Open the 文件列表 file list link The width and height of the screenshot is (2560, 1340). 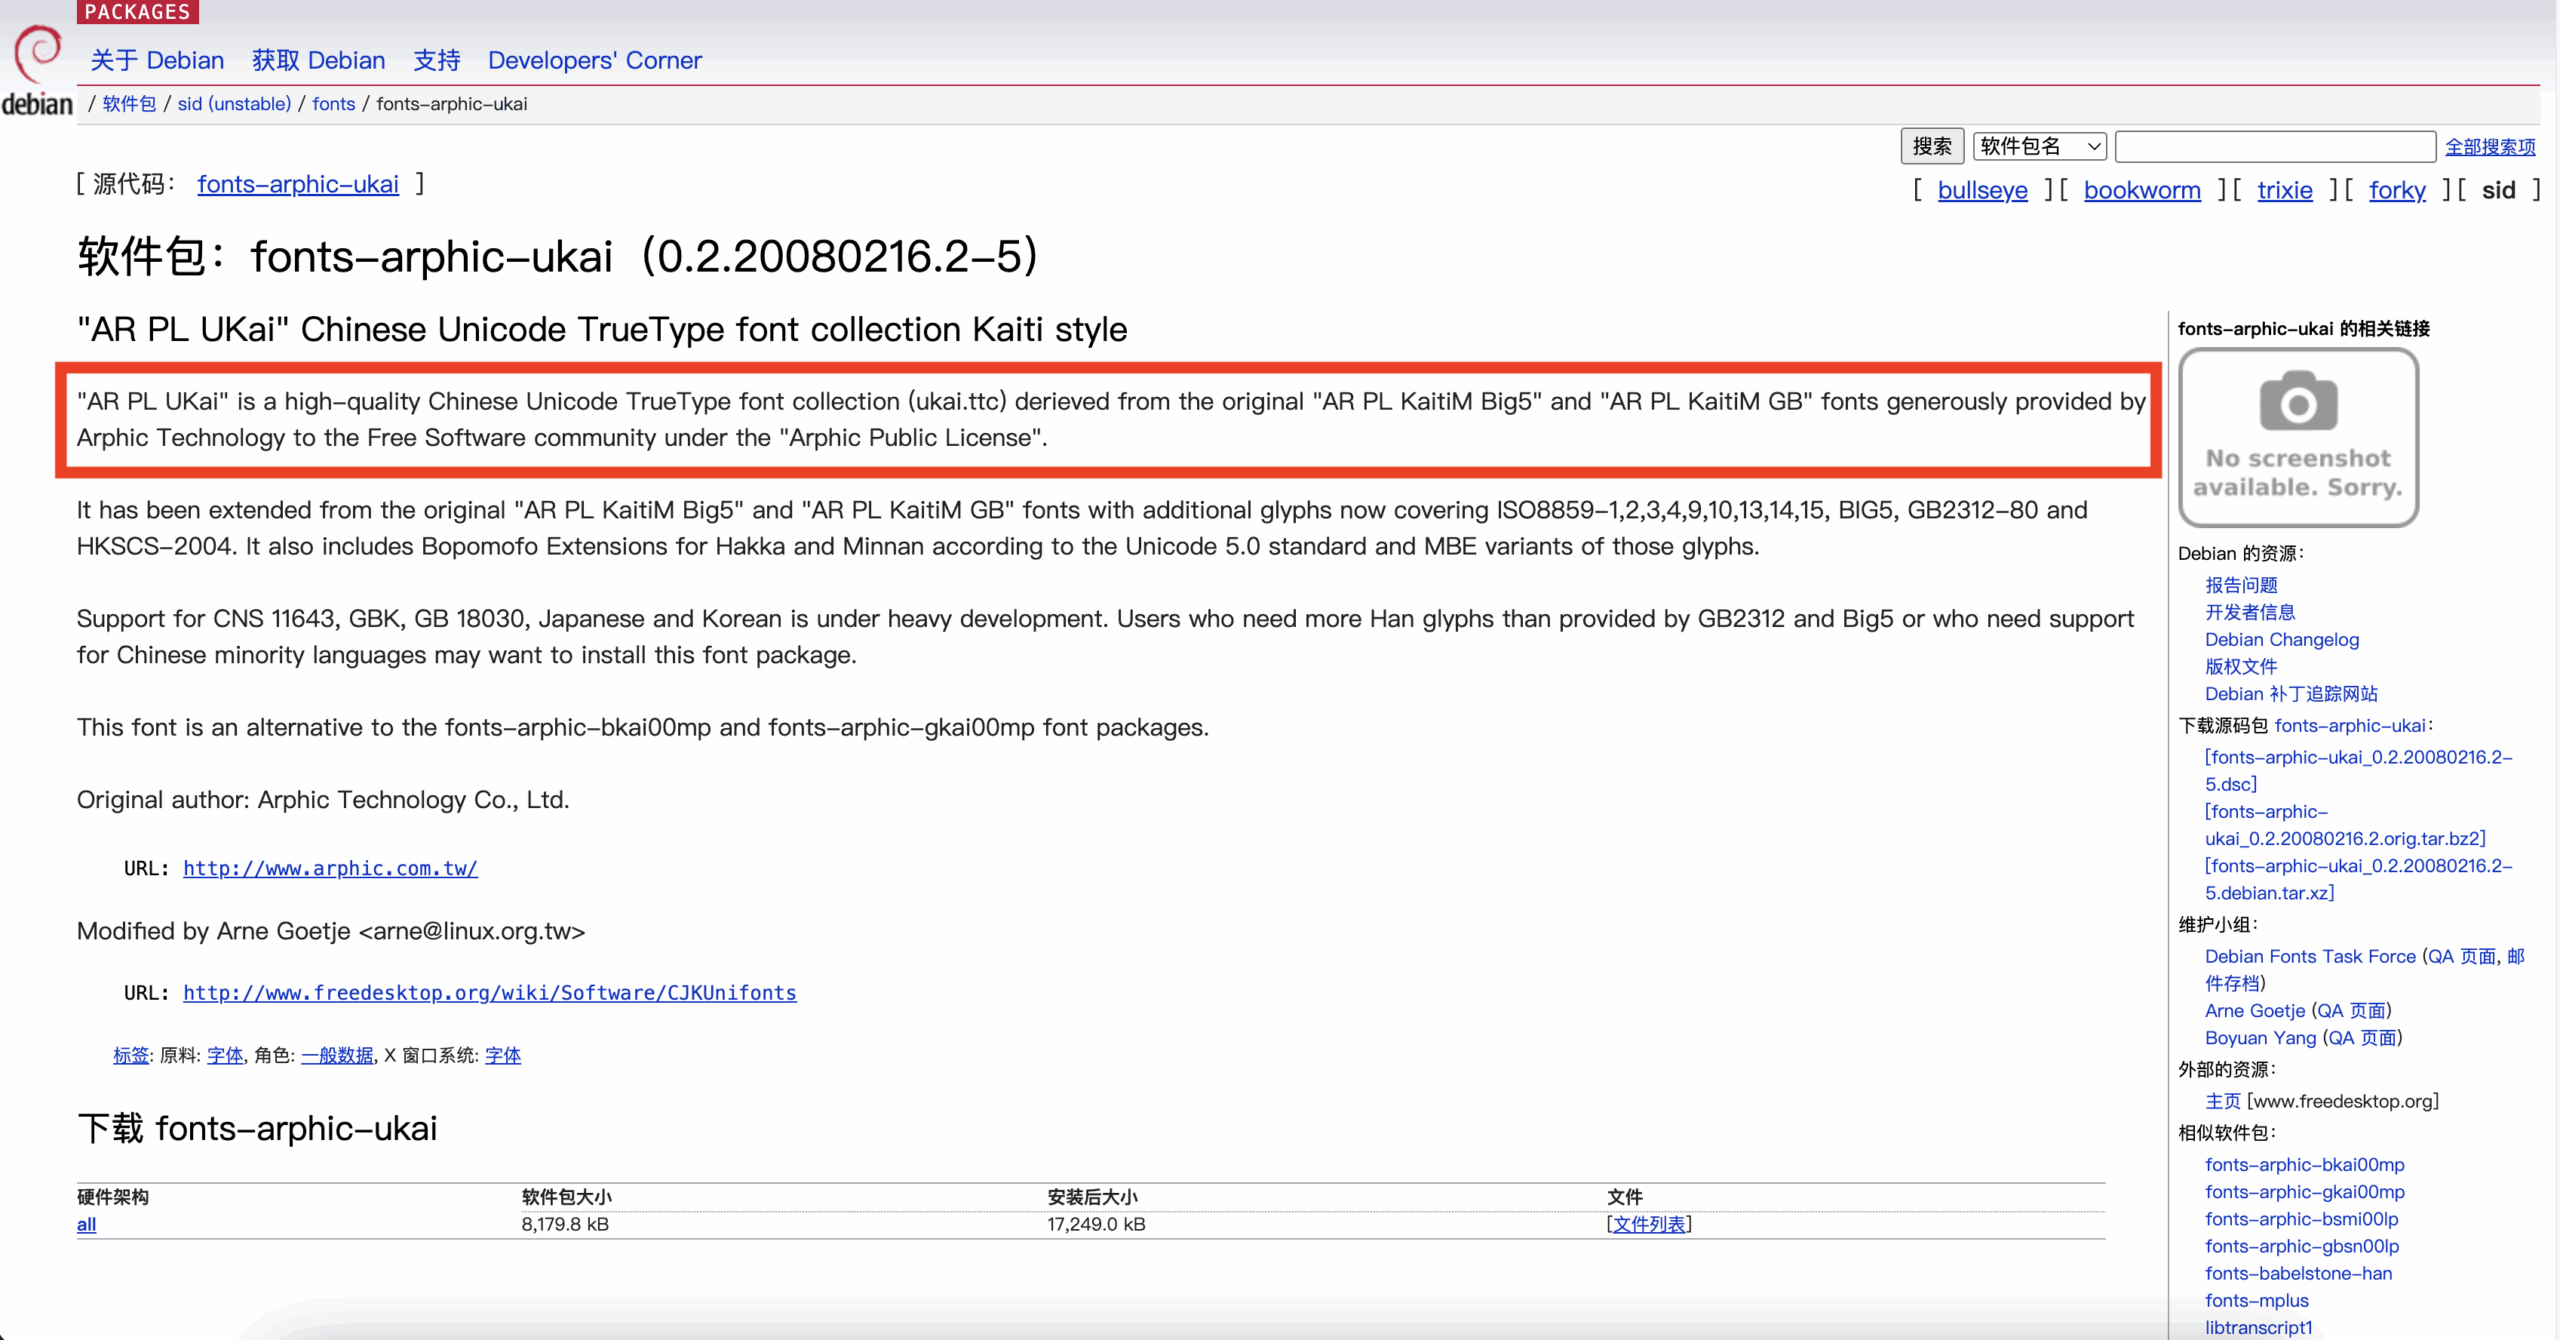click(x=1648, y=1224)
